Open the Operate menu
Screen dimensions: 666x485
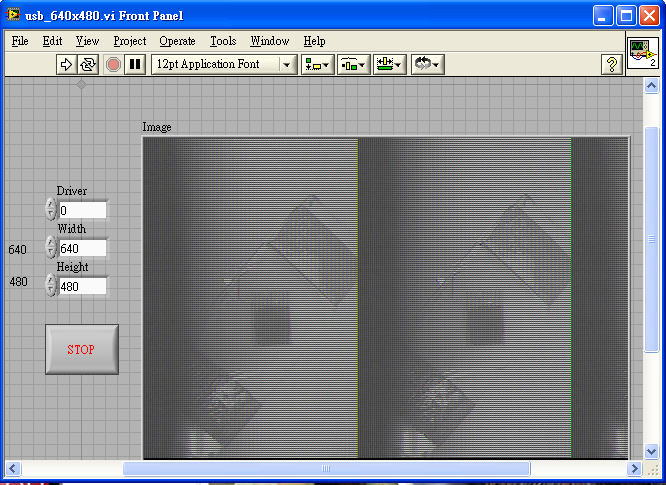177,41
